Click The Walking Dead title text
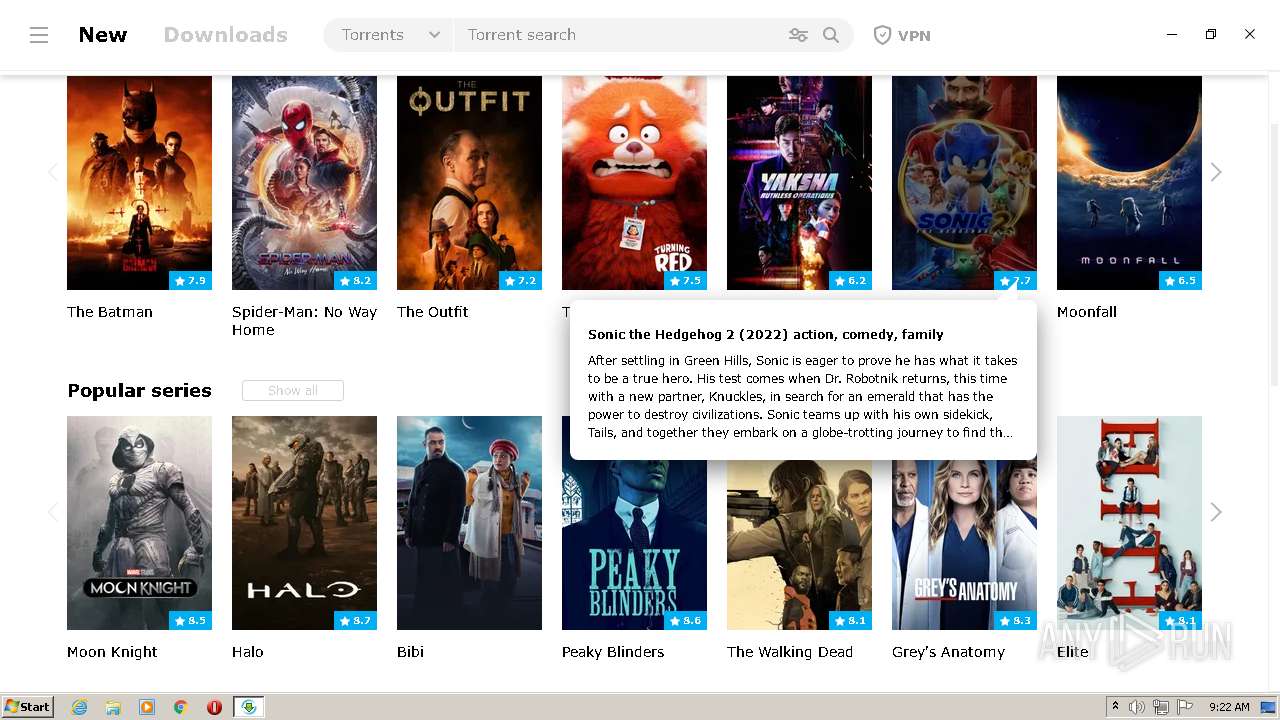This screenshot has width=1280, height=720. 790,652
